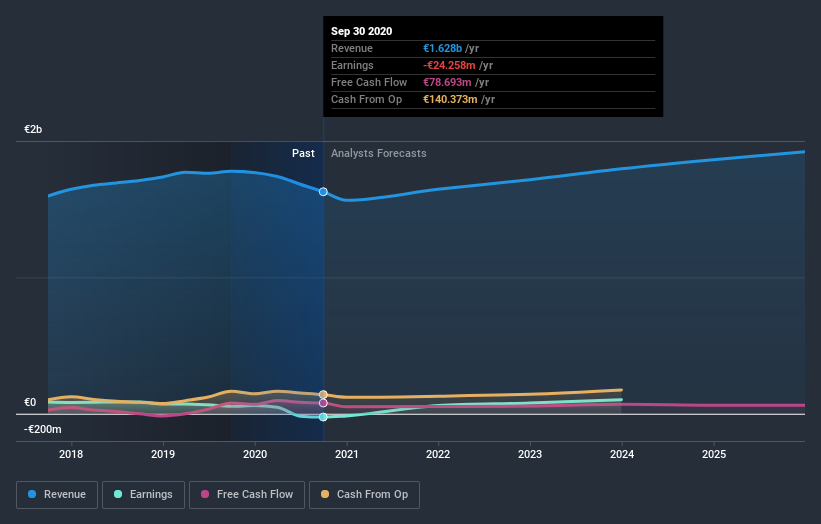
Task: Click the Cash From Op label in tooltip
Action: coord(367,99)
